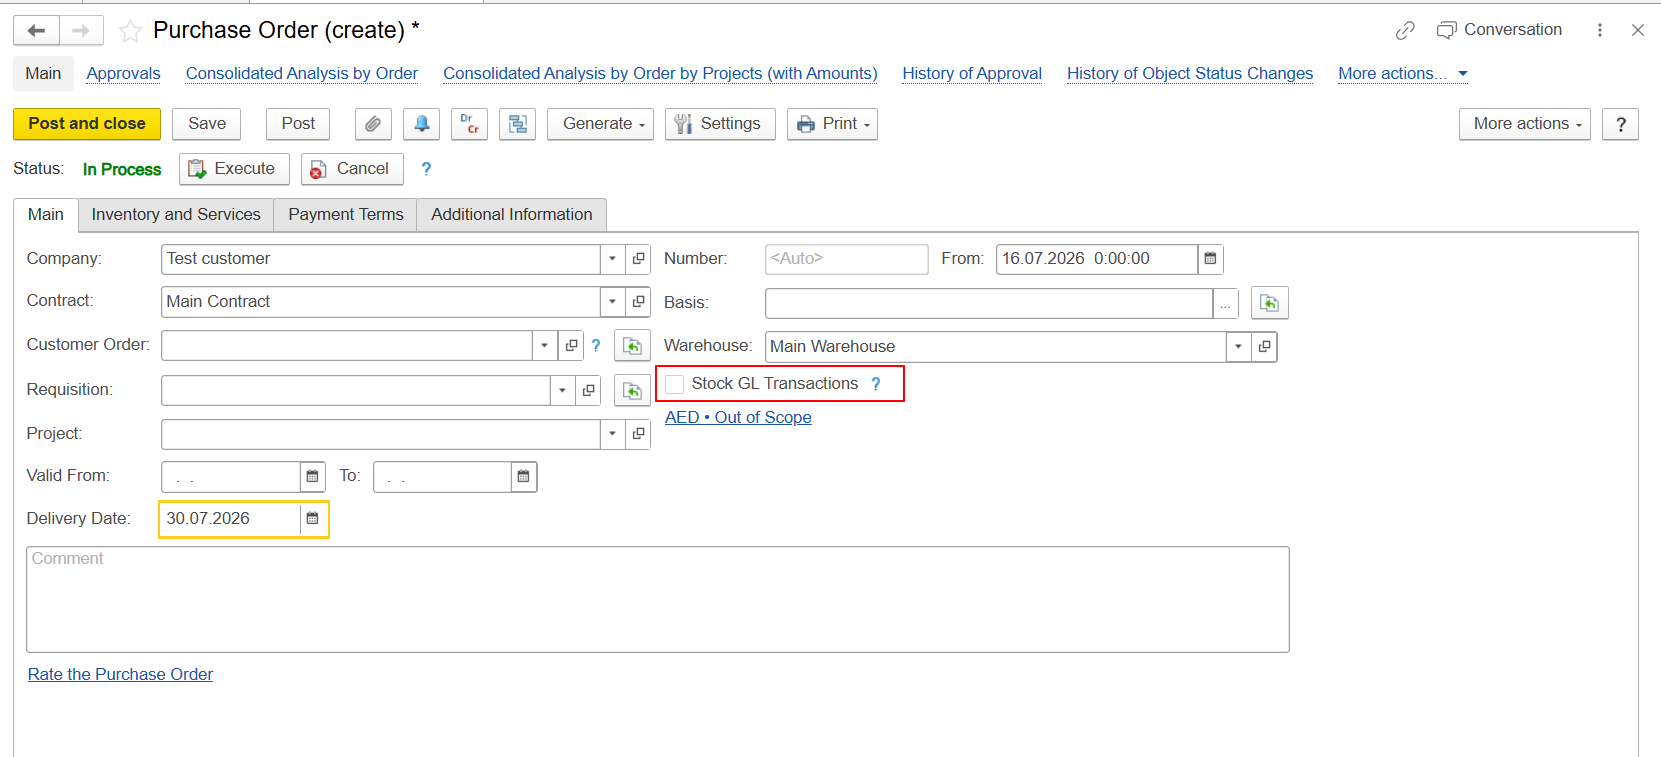Open the Contract record with its open icon
1661x757 pixels.
coord(638,301)
